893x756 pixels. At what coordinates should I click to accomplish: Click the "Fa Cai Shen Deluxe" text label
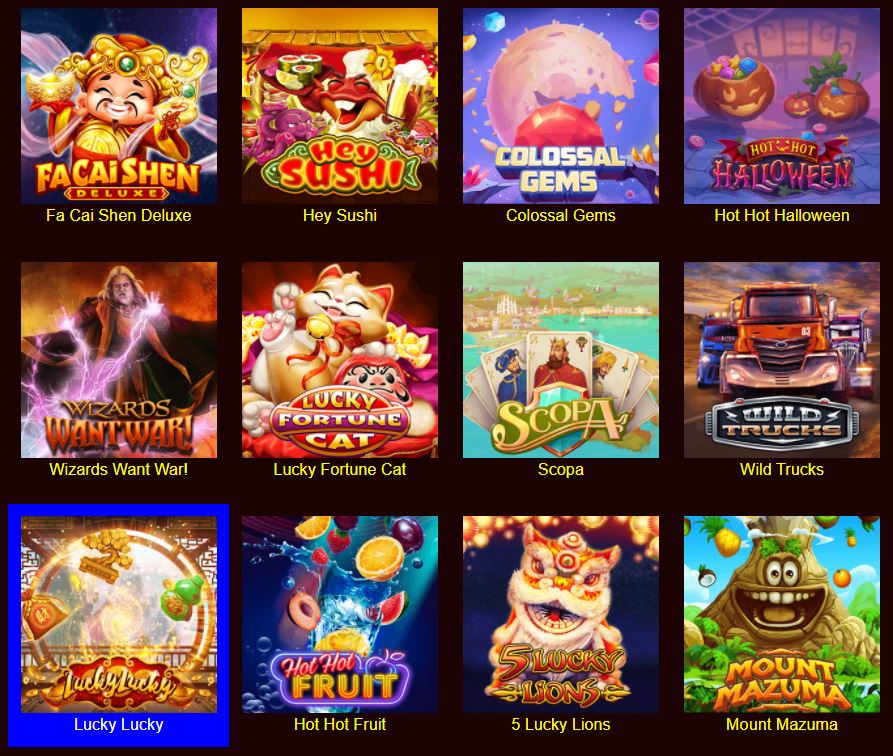118,215
